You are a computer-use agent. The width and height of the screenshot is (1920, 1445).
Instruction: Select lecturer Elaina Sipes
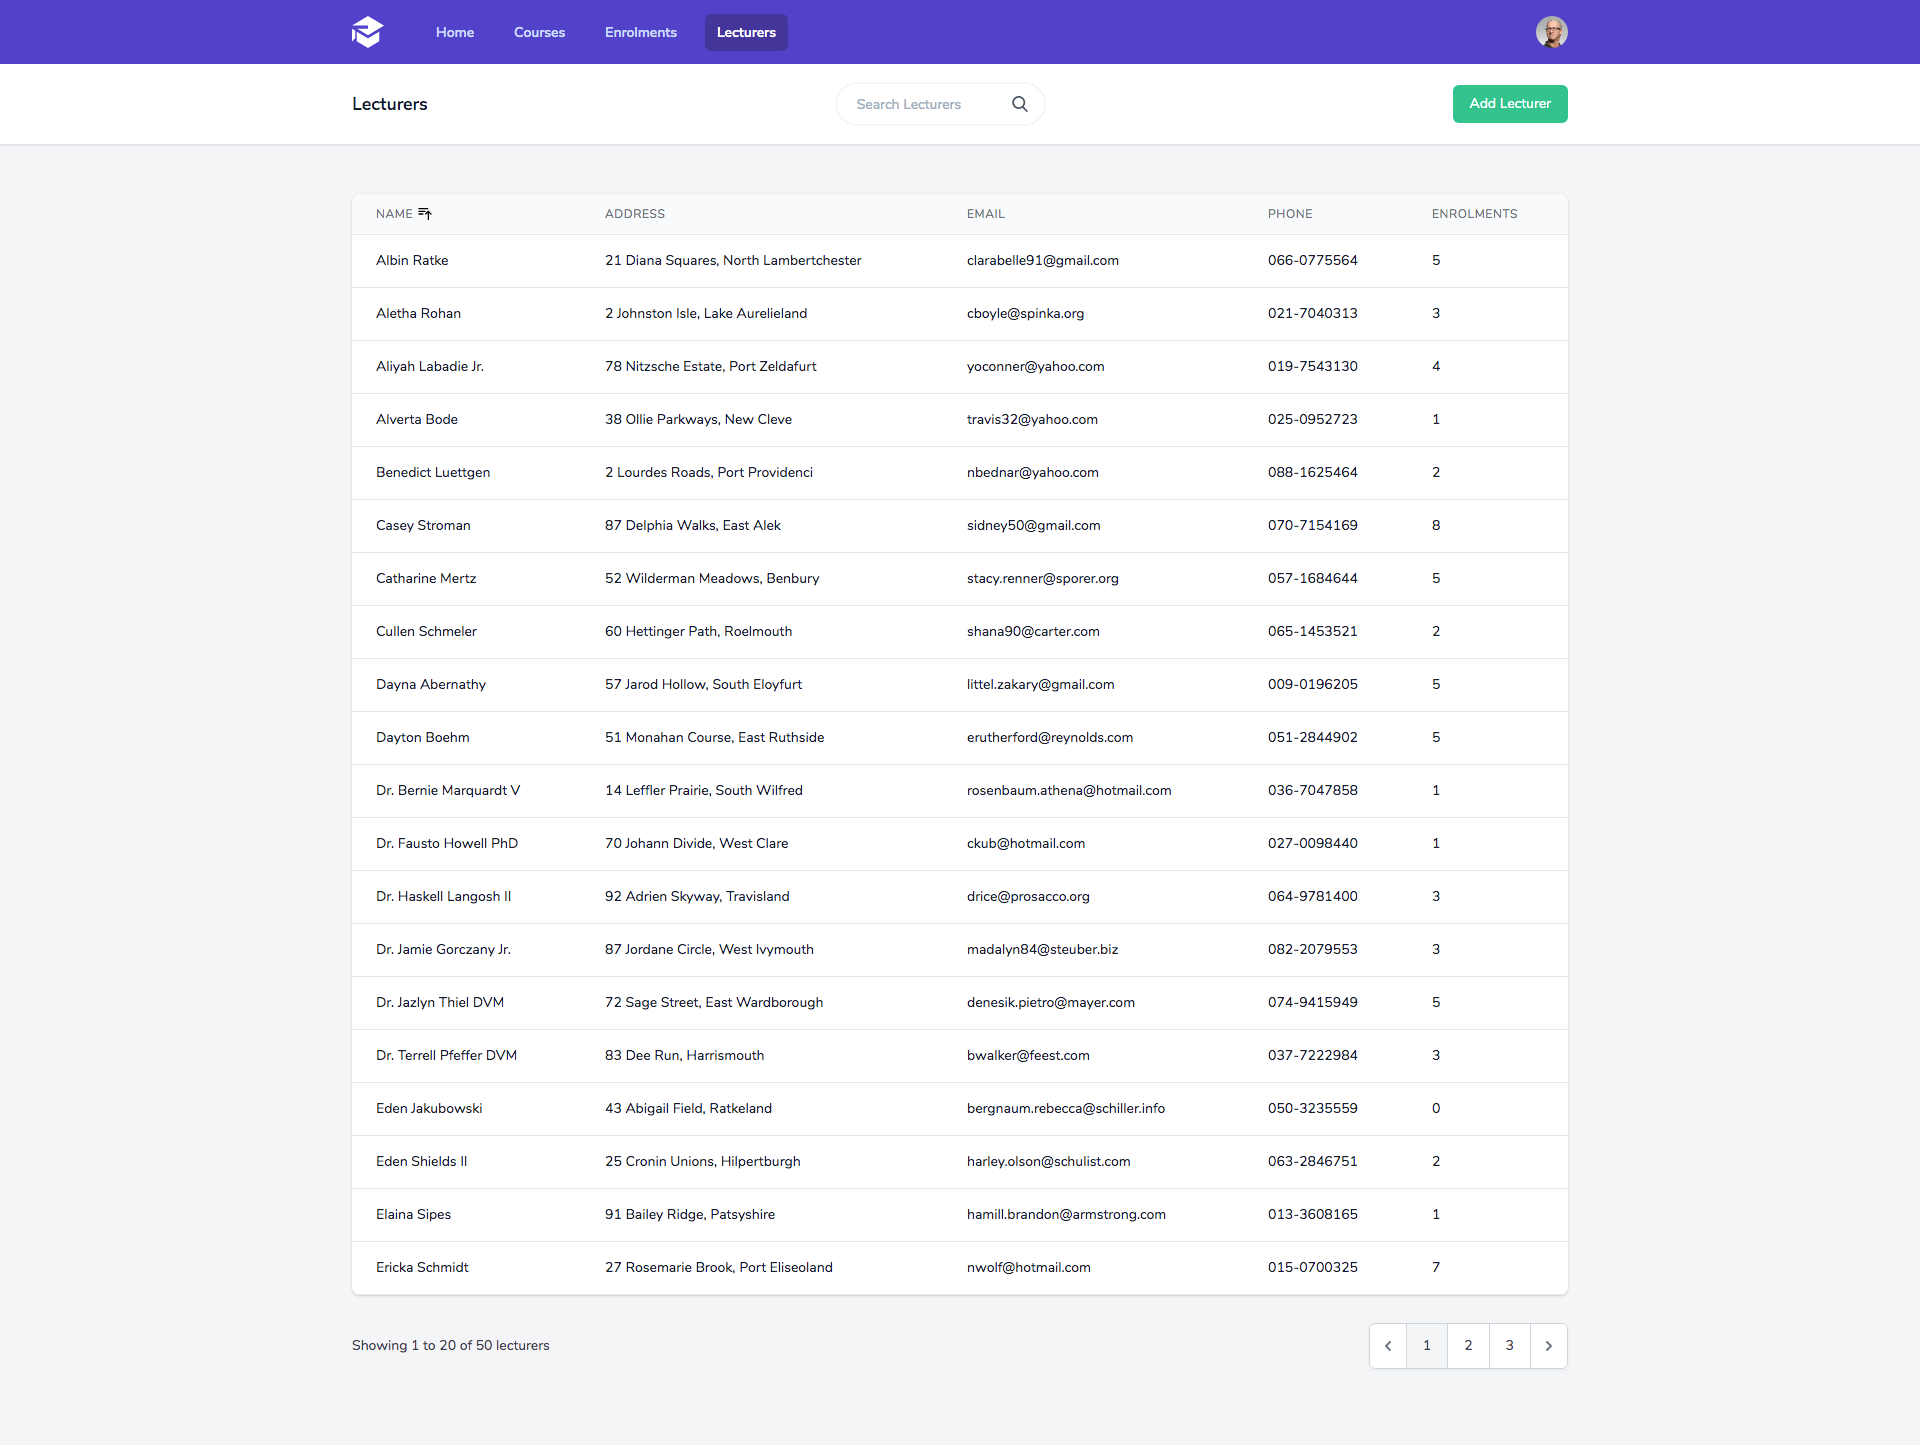pyautogui.click(x=413, y=1215)
